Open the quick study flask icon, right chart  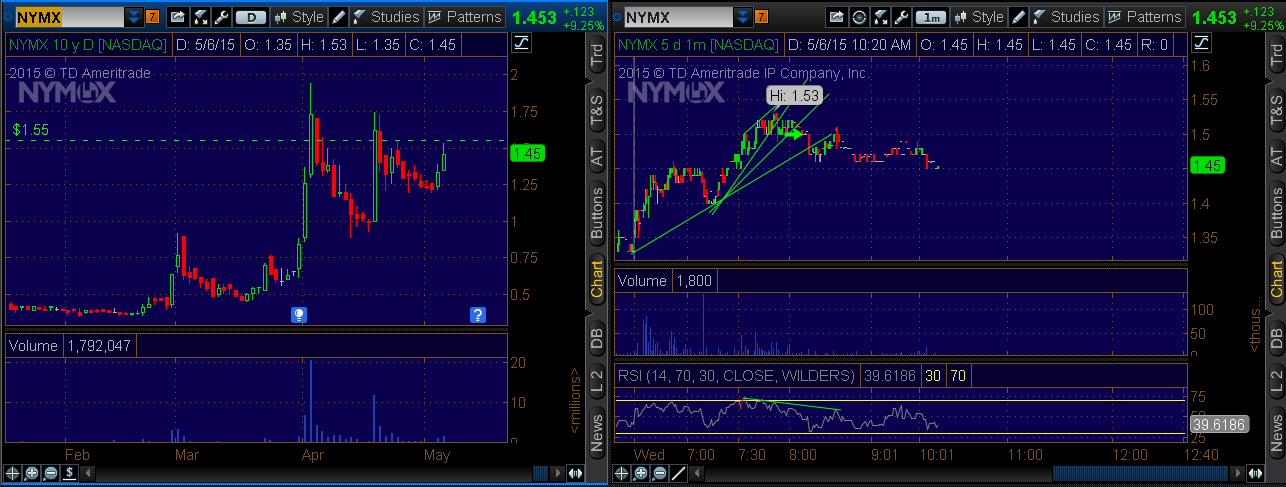(x=880, y=17)
